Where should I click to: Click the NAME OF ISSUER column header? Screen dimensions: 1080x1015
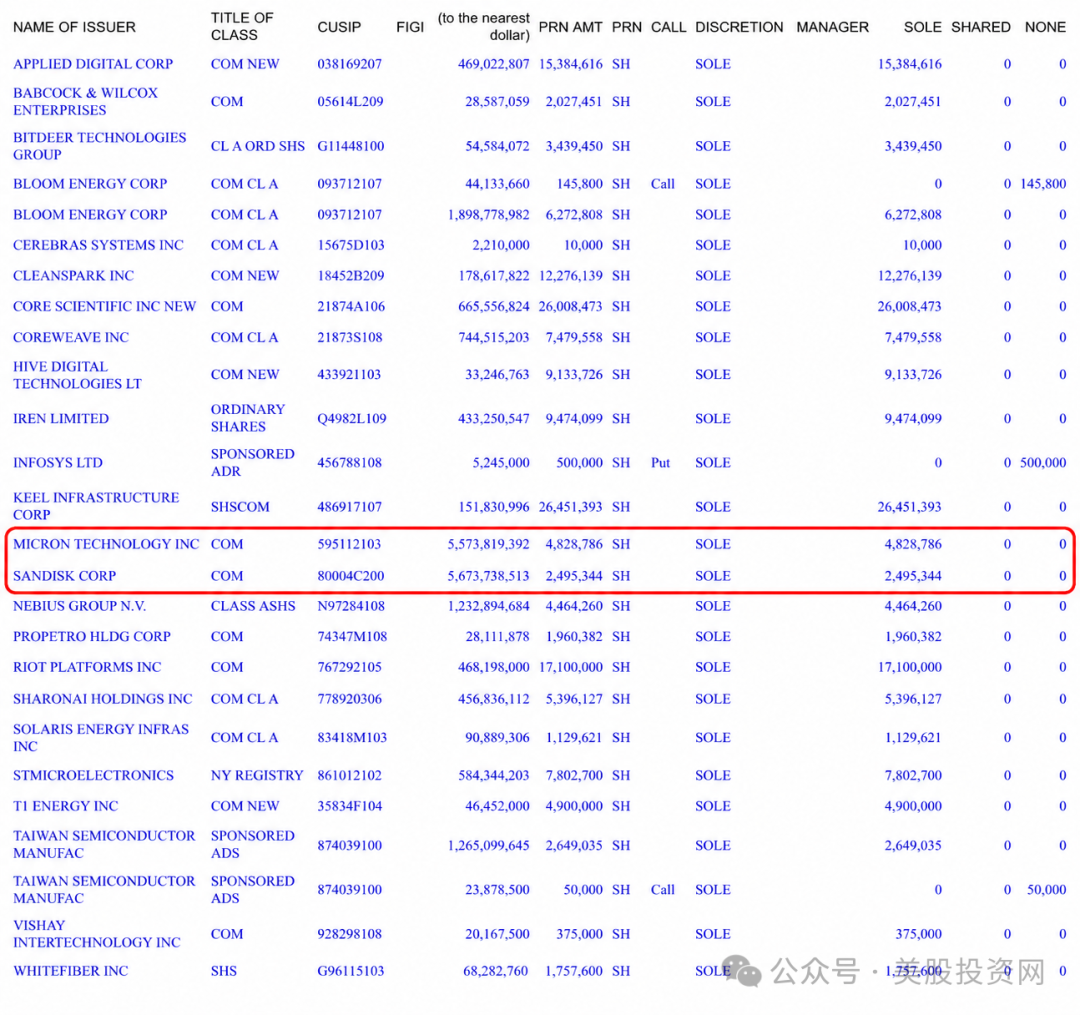[74, 27]
